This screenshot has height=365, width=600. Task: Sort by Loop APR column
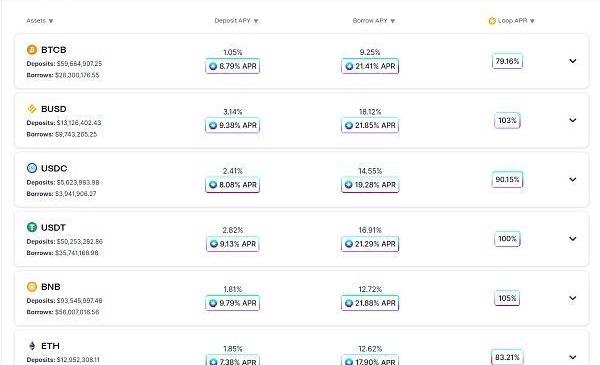(x=512, y=21)
